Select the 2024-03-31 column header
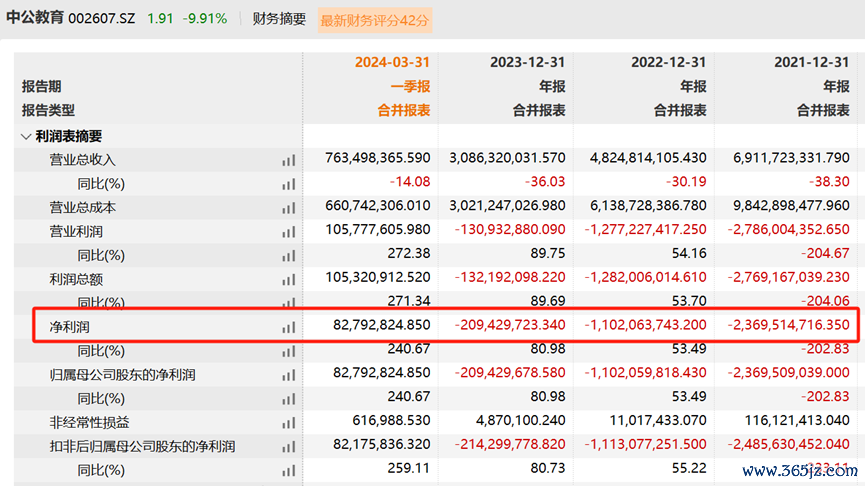Screen dimensions: 865x486 [392, 62]
